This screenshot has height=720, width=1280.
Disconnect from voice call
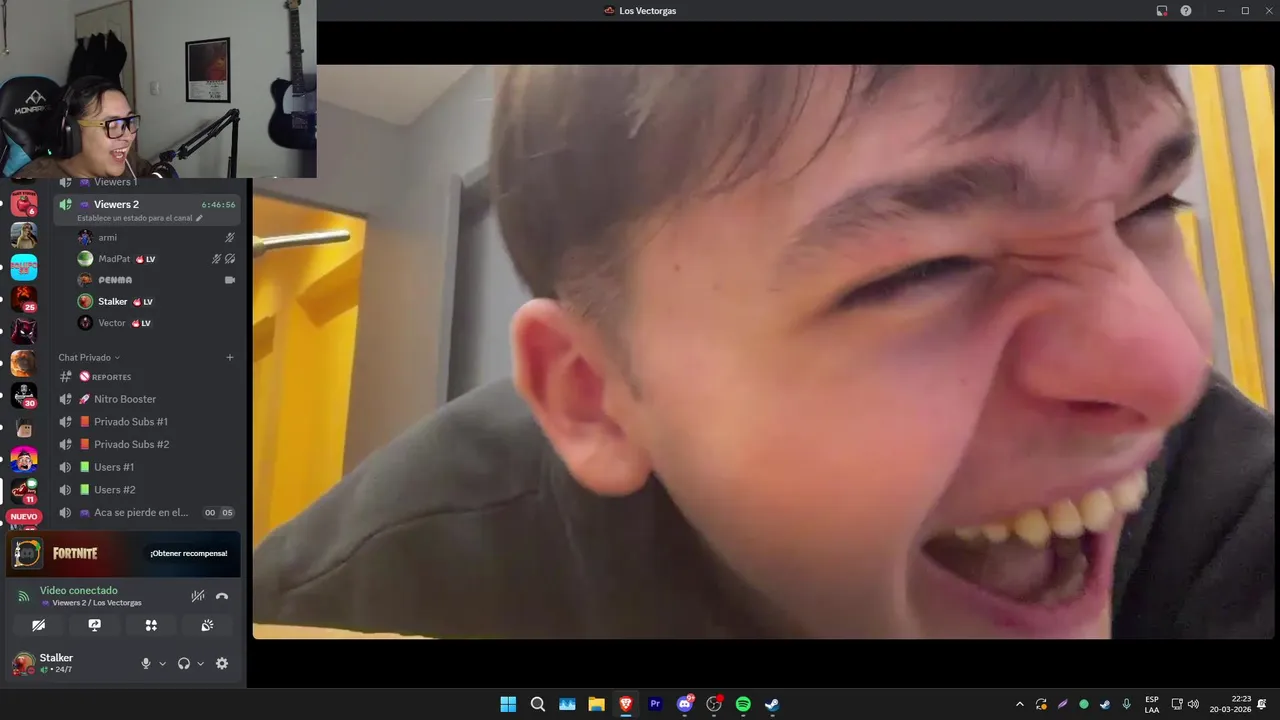tap(222, 596)
